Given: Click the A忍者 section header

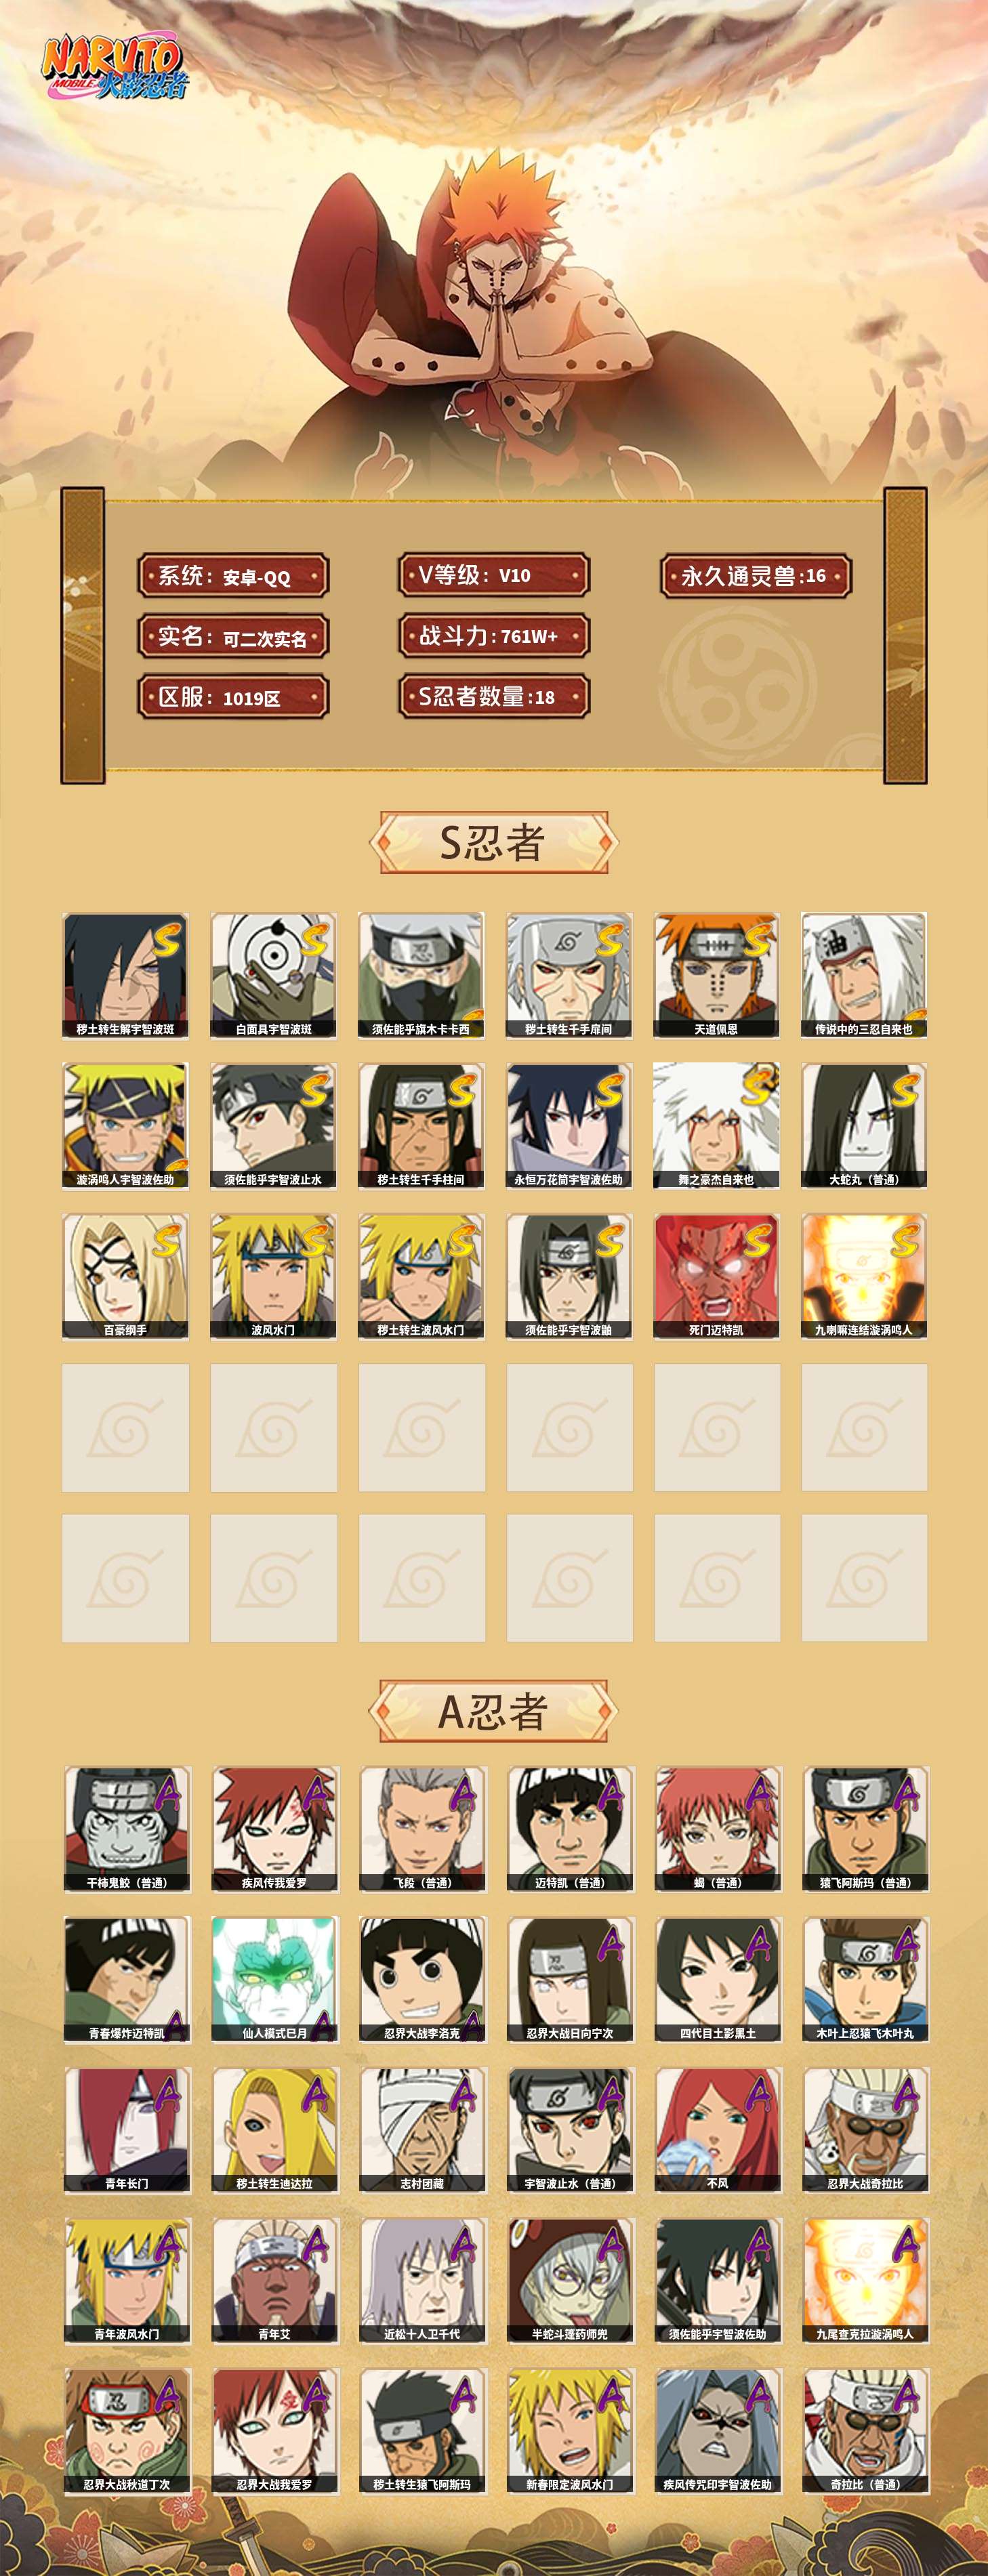Looking at the screenshot, I should coord(493,1711).
